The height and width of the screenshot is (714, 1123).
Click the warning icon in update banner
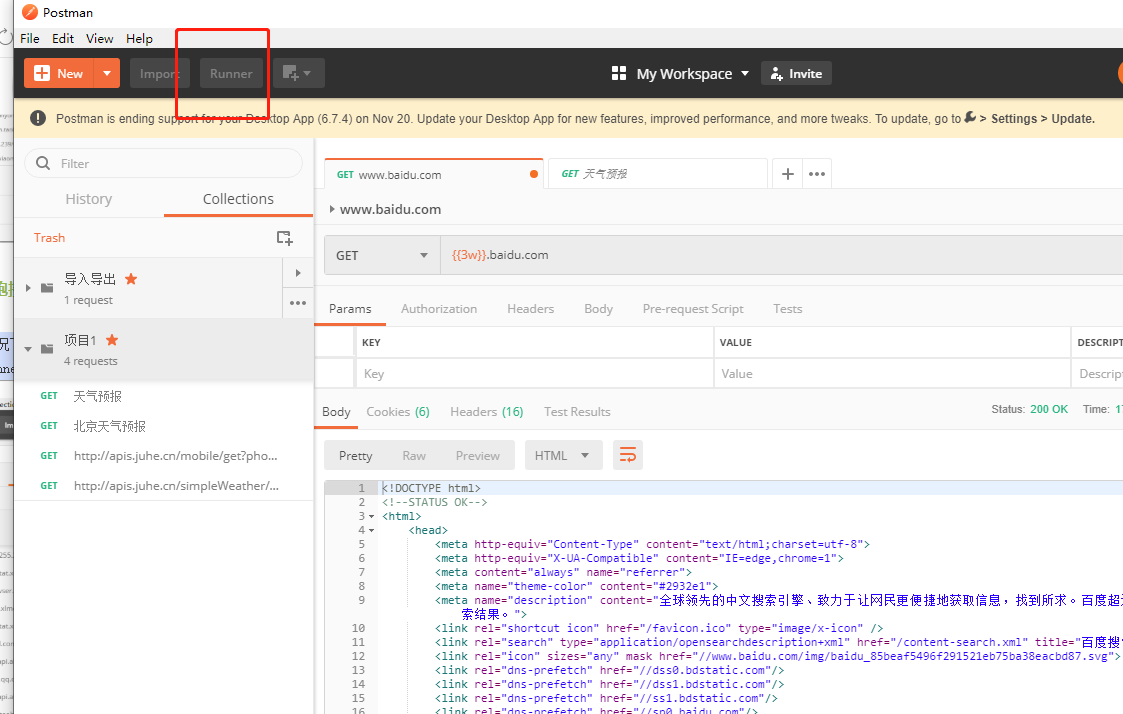tap(38, 118)
